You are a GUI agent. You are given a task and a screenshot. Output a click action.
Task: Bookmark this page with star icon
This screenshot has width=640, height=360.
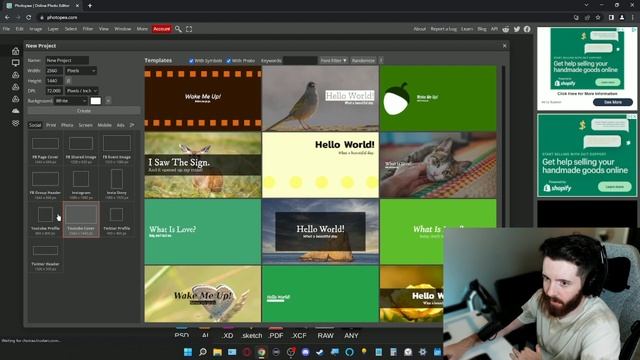(x=598, y=18)
